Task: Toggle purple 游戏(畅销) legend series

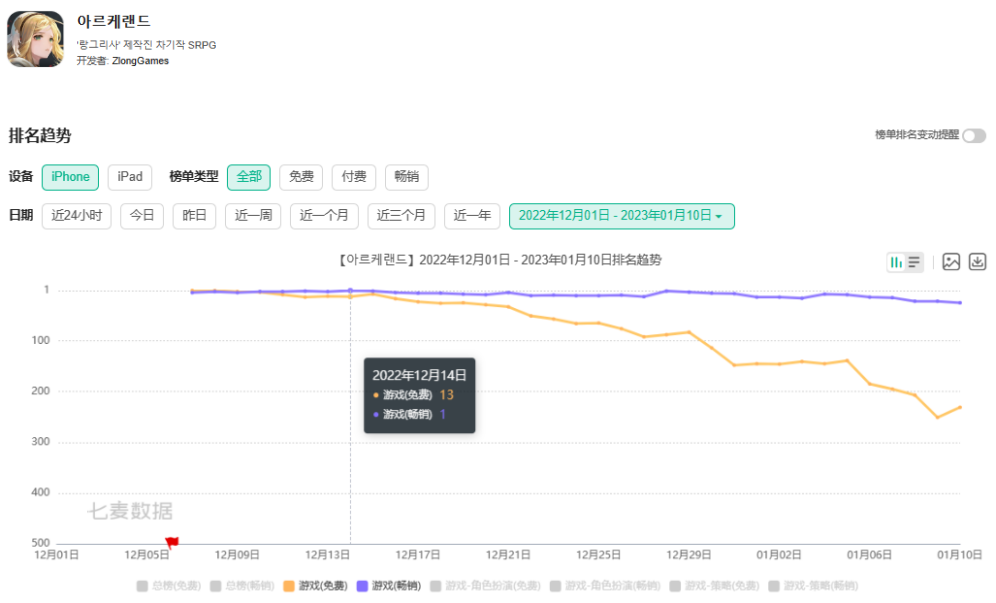Action: pos(389,586)
